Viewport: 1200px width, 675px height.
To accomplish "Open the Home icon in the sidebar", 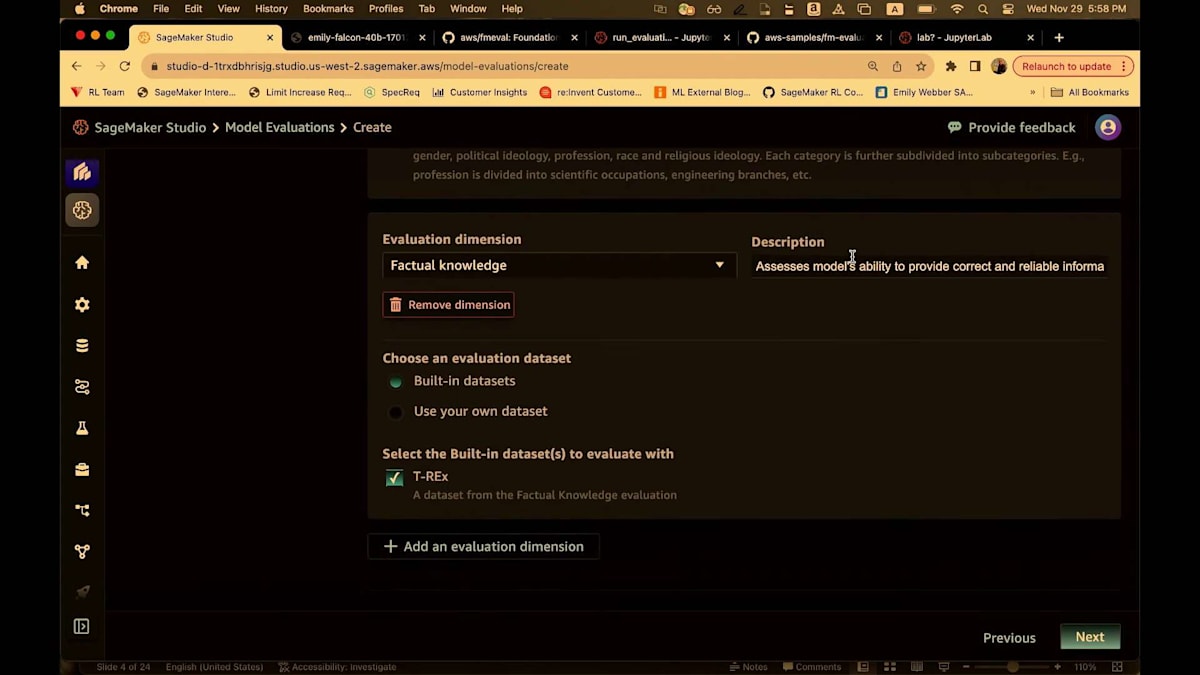I will 82,263.
